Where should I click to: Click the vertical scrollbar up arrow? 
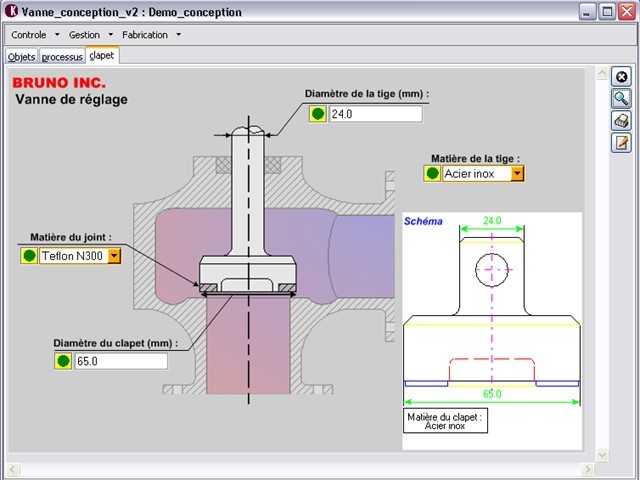coord(602,73)
